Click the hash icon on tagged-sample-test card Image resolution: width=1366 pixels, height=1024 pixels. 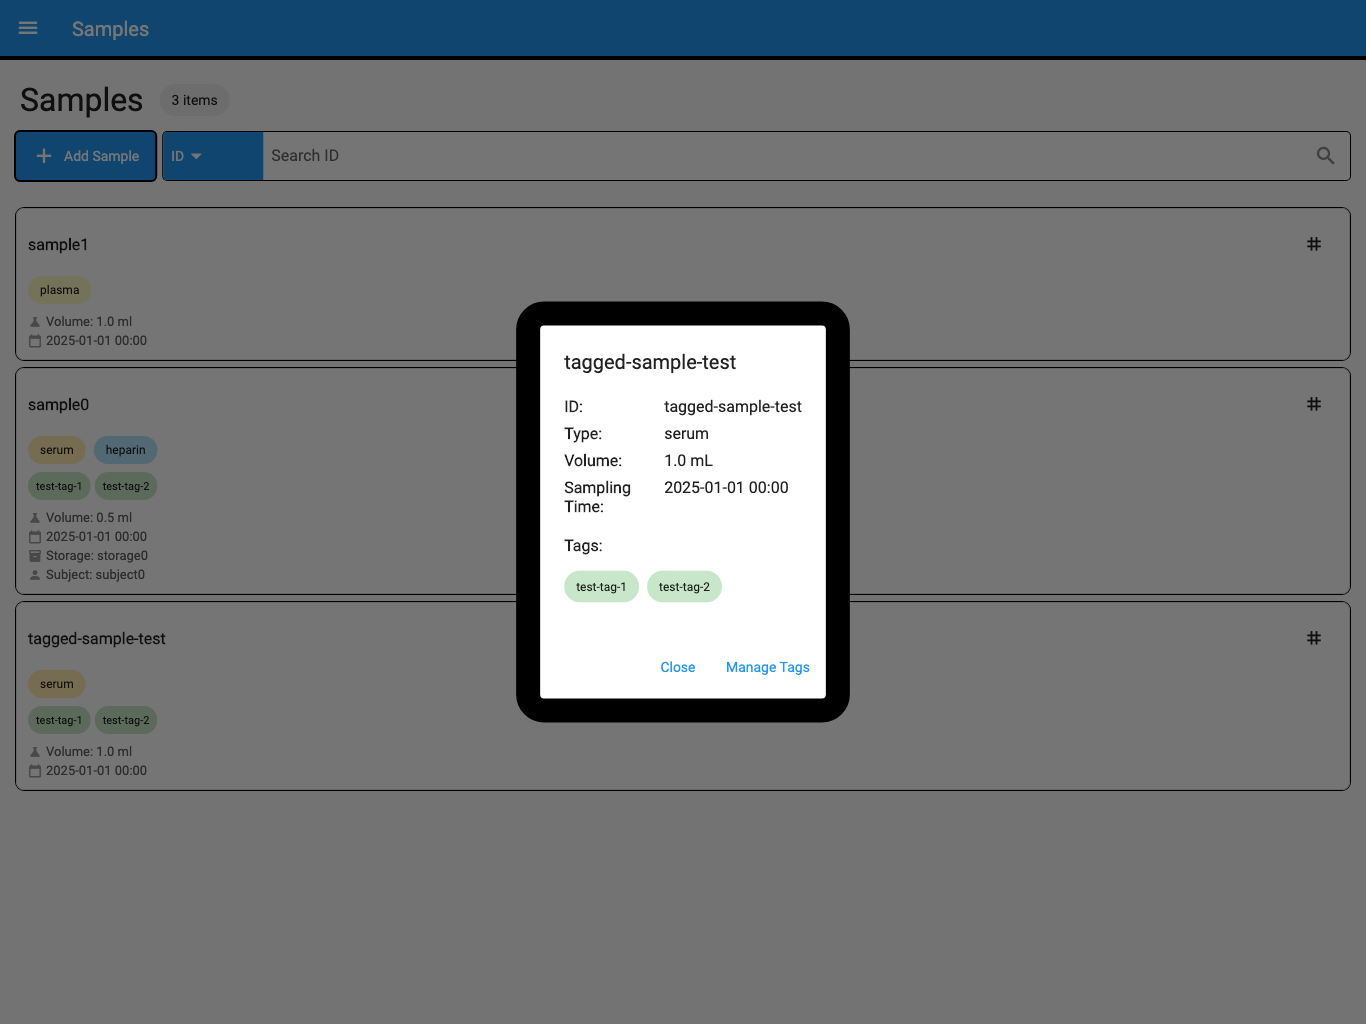1314,638
